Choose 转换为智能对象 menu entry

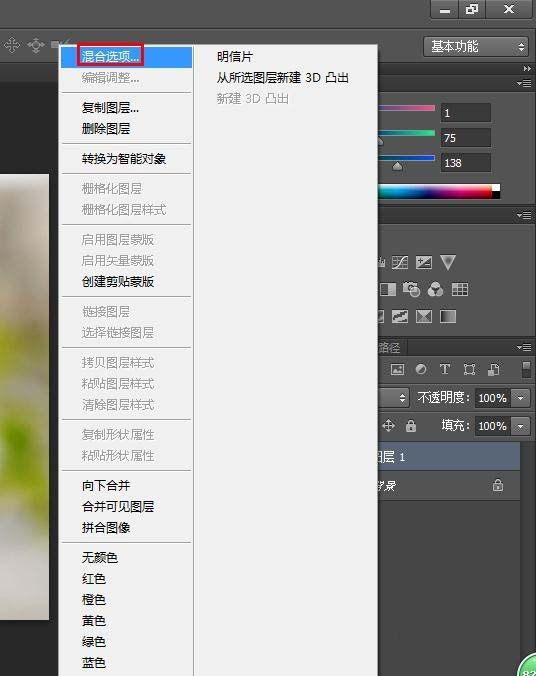tap(126, 159)
